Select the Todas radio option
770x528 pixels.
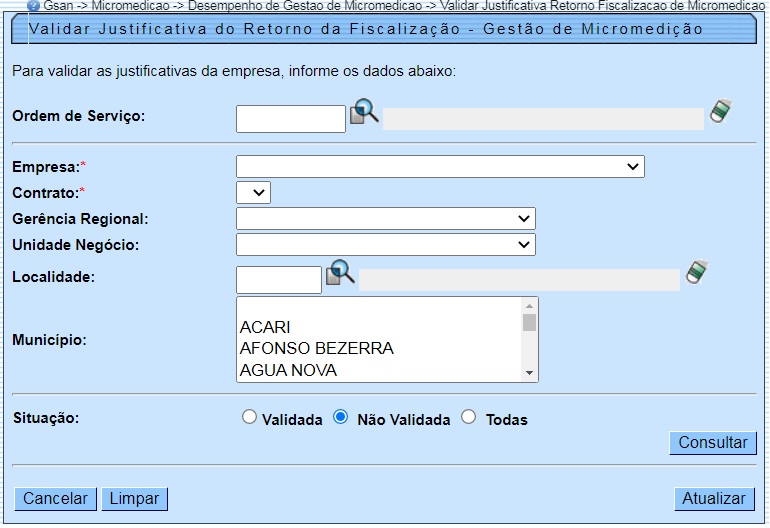[x=468, y=417]
